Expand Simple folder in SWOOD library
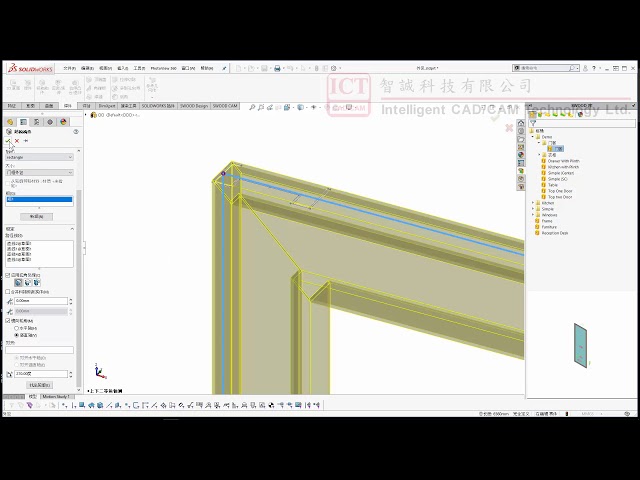The height and width of the screenshot is (480, 640). pos(533,209)
